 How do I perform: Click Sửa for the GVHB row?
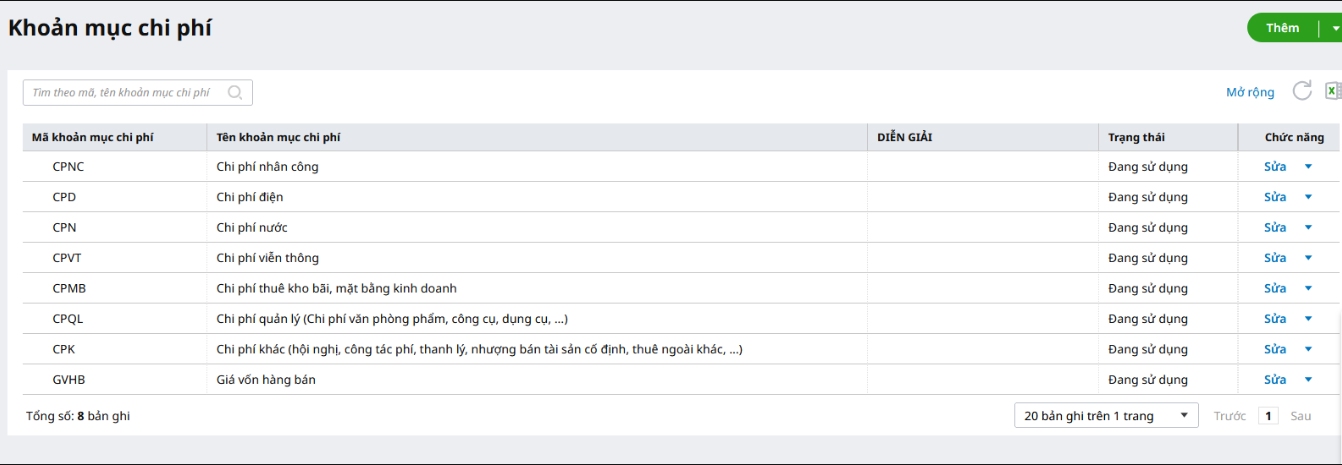1275,380
